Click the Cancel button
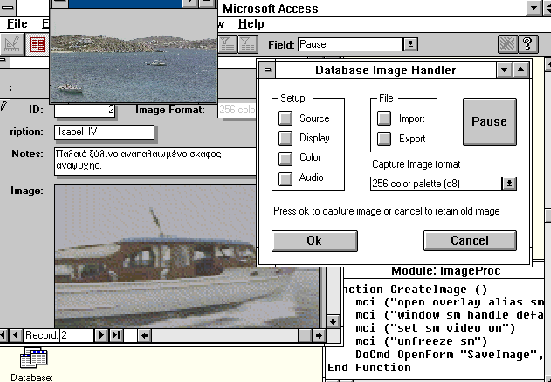Image resolution: width=551 pixels, height=382 pixels. 470,241
